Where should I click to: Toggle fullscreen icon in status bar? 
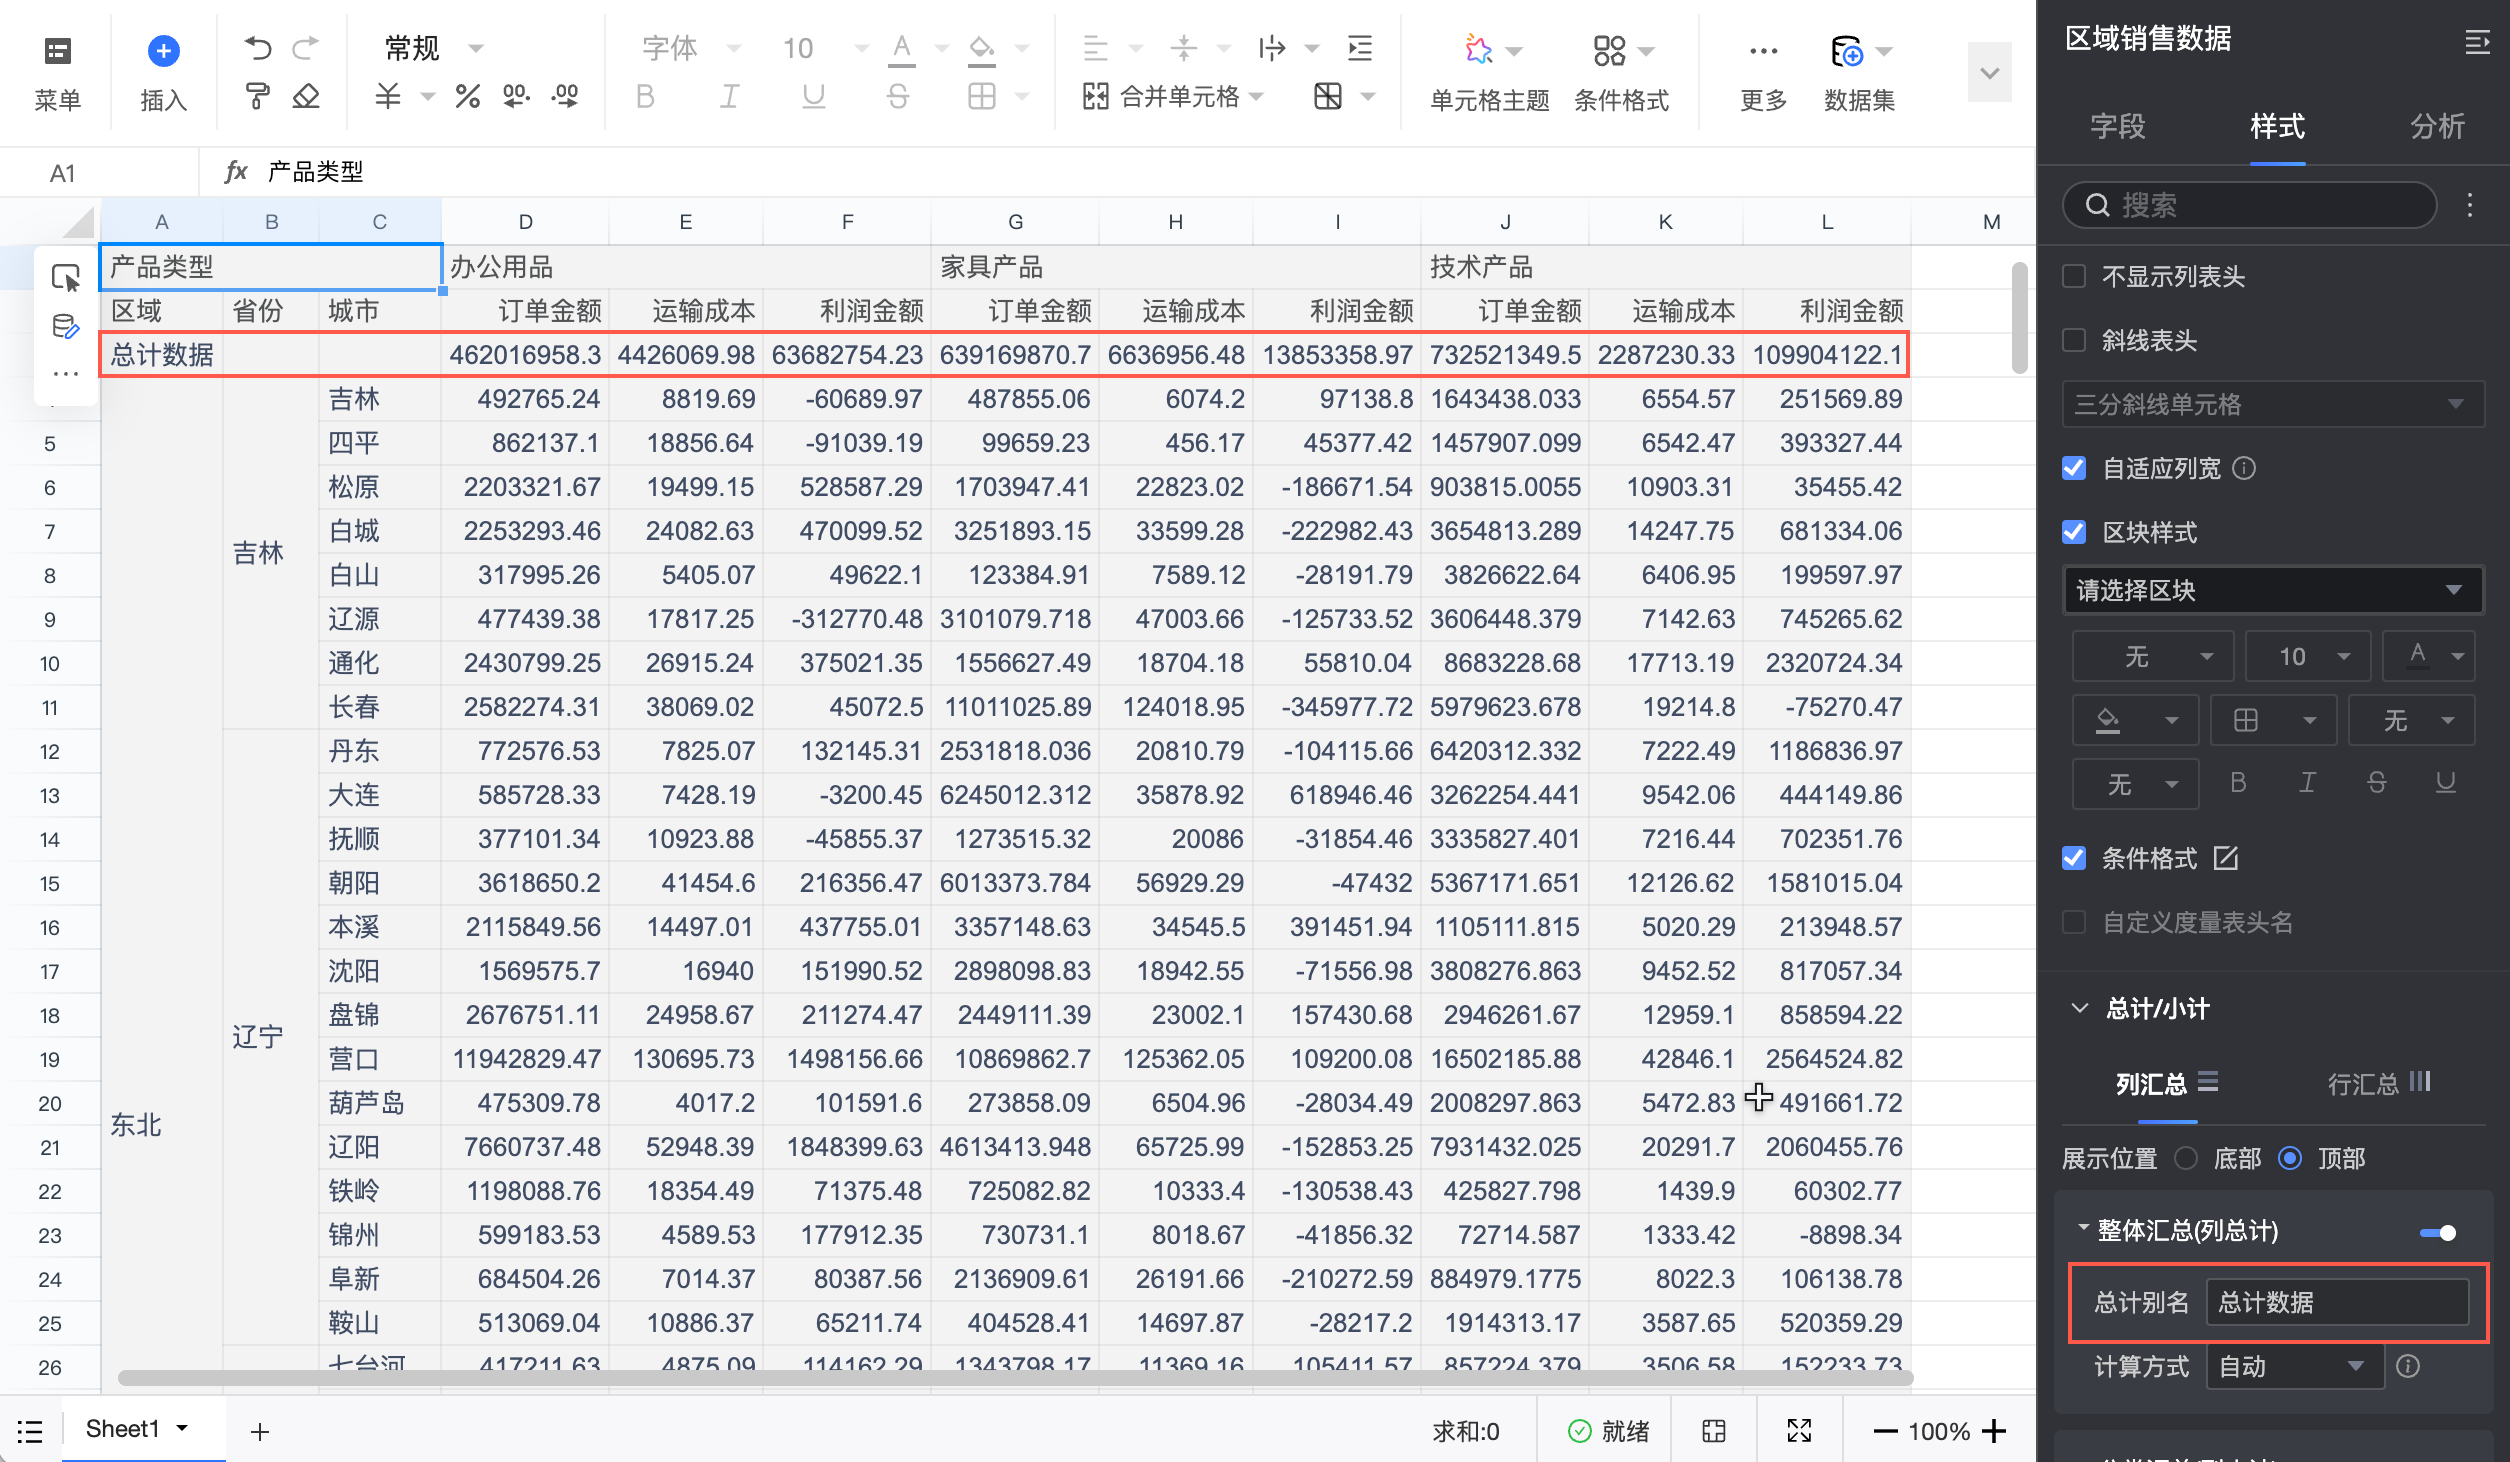click(1799, 1431)
